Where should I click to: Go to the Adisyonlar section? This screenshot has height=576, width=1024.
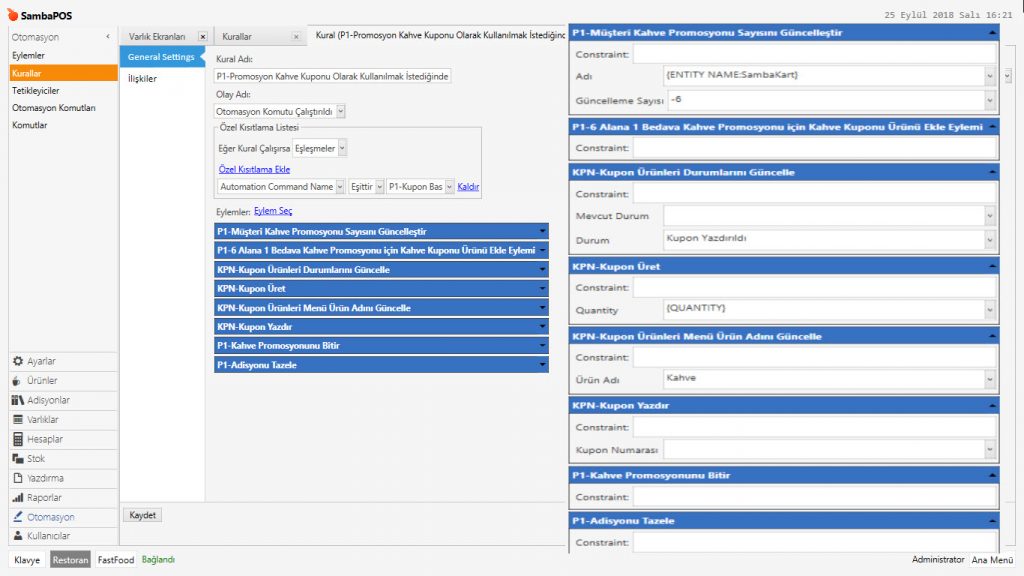46,400
